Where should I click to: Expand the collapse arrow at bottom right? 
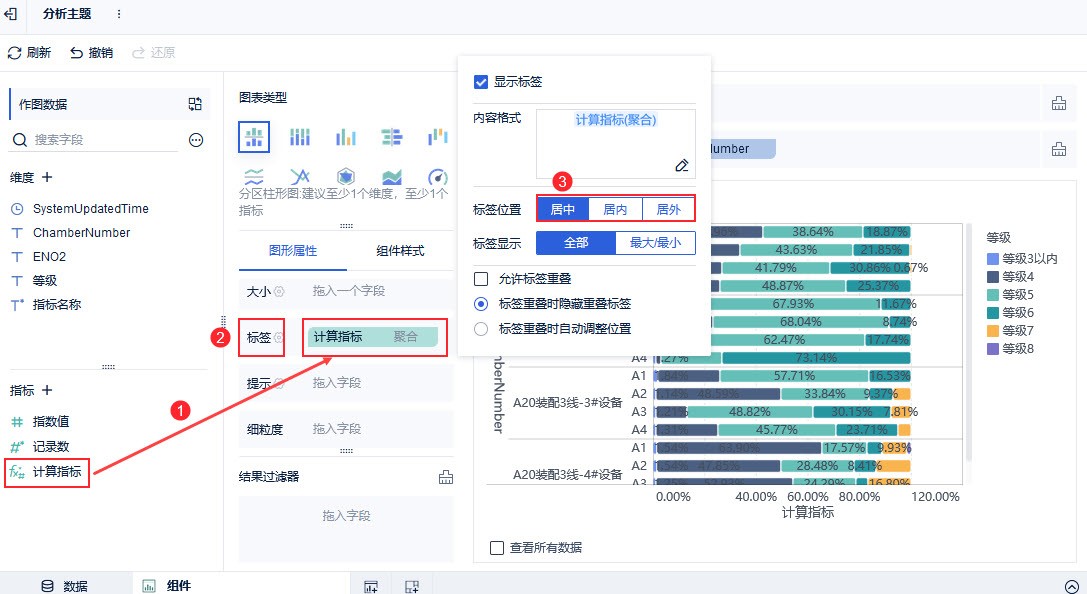(1071, 586)
